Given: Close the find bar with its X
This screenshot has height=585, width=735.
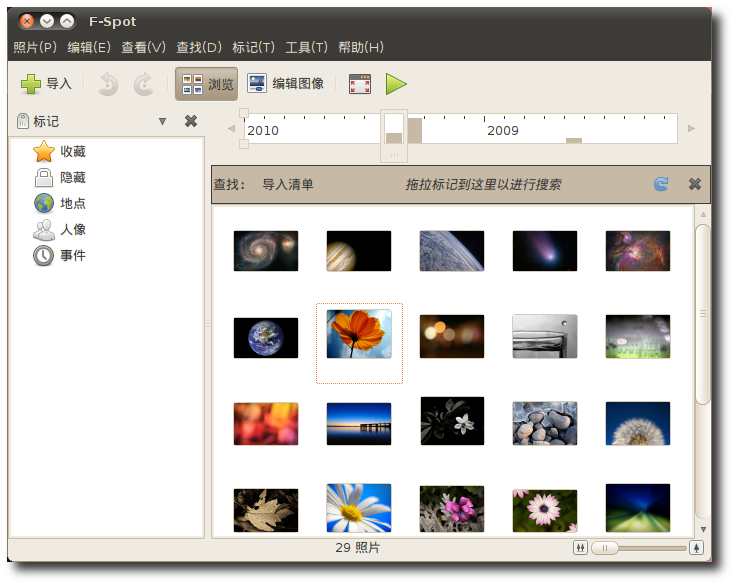Looking at the screenshot, I should 695,184.
